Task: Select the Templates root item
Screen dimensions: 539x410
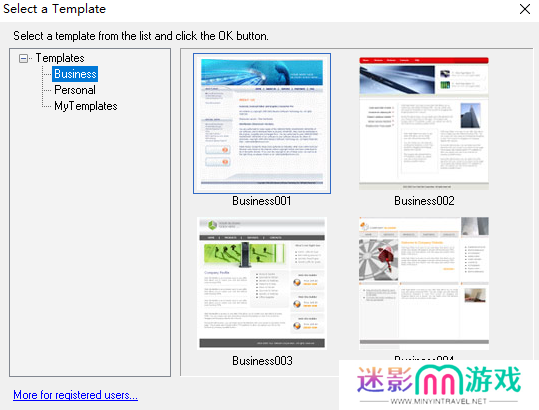Action: 60,58
